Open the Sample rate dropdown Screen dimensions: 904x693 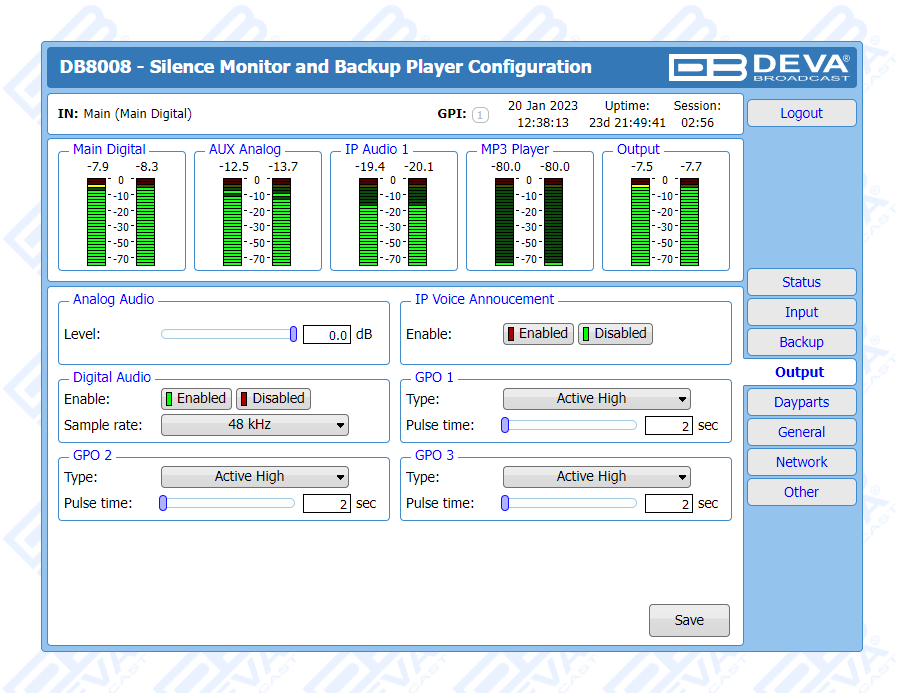[254, 425]
